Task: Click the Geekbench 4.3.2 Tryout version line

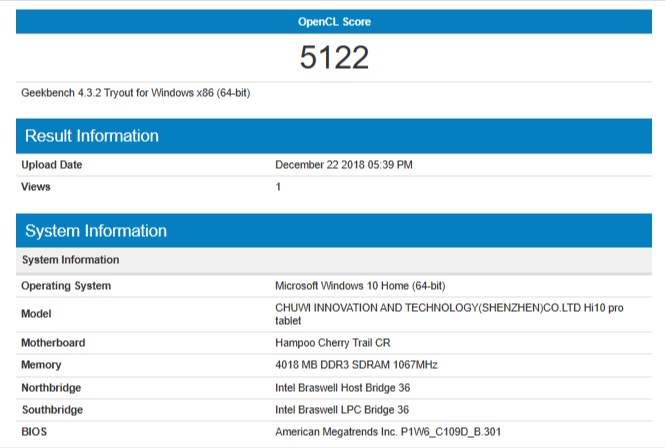Action: [136, 93]
